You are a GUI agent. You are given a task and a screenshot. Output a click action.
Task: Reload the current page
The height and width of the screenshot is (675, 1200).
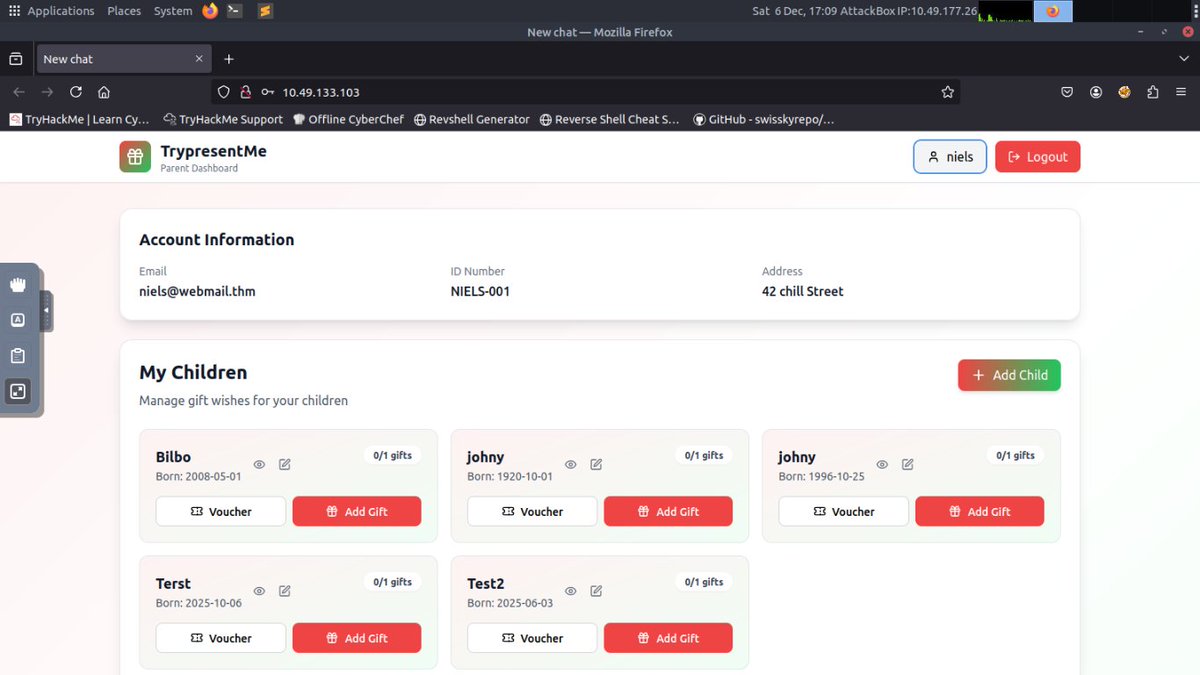pos(76,92)
